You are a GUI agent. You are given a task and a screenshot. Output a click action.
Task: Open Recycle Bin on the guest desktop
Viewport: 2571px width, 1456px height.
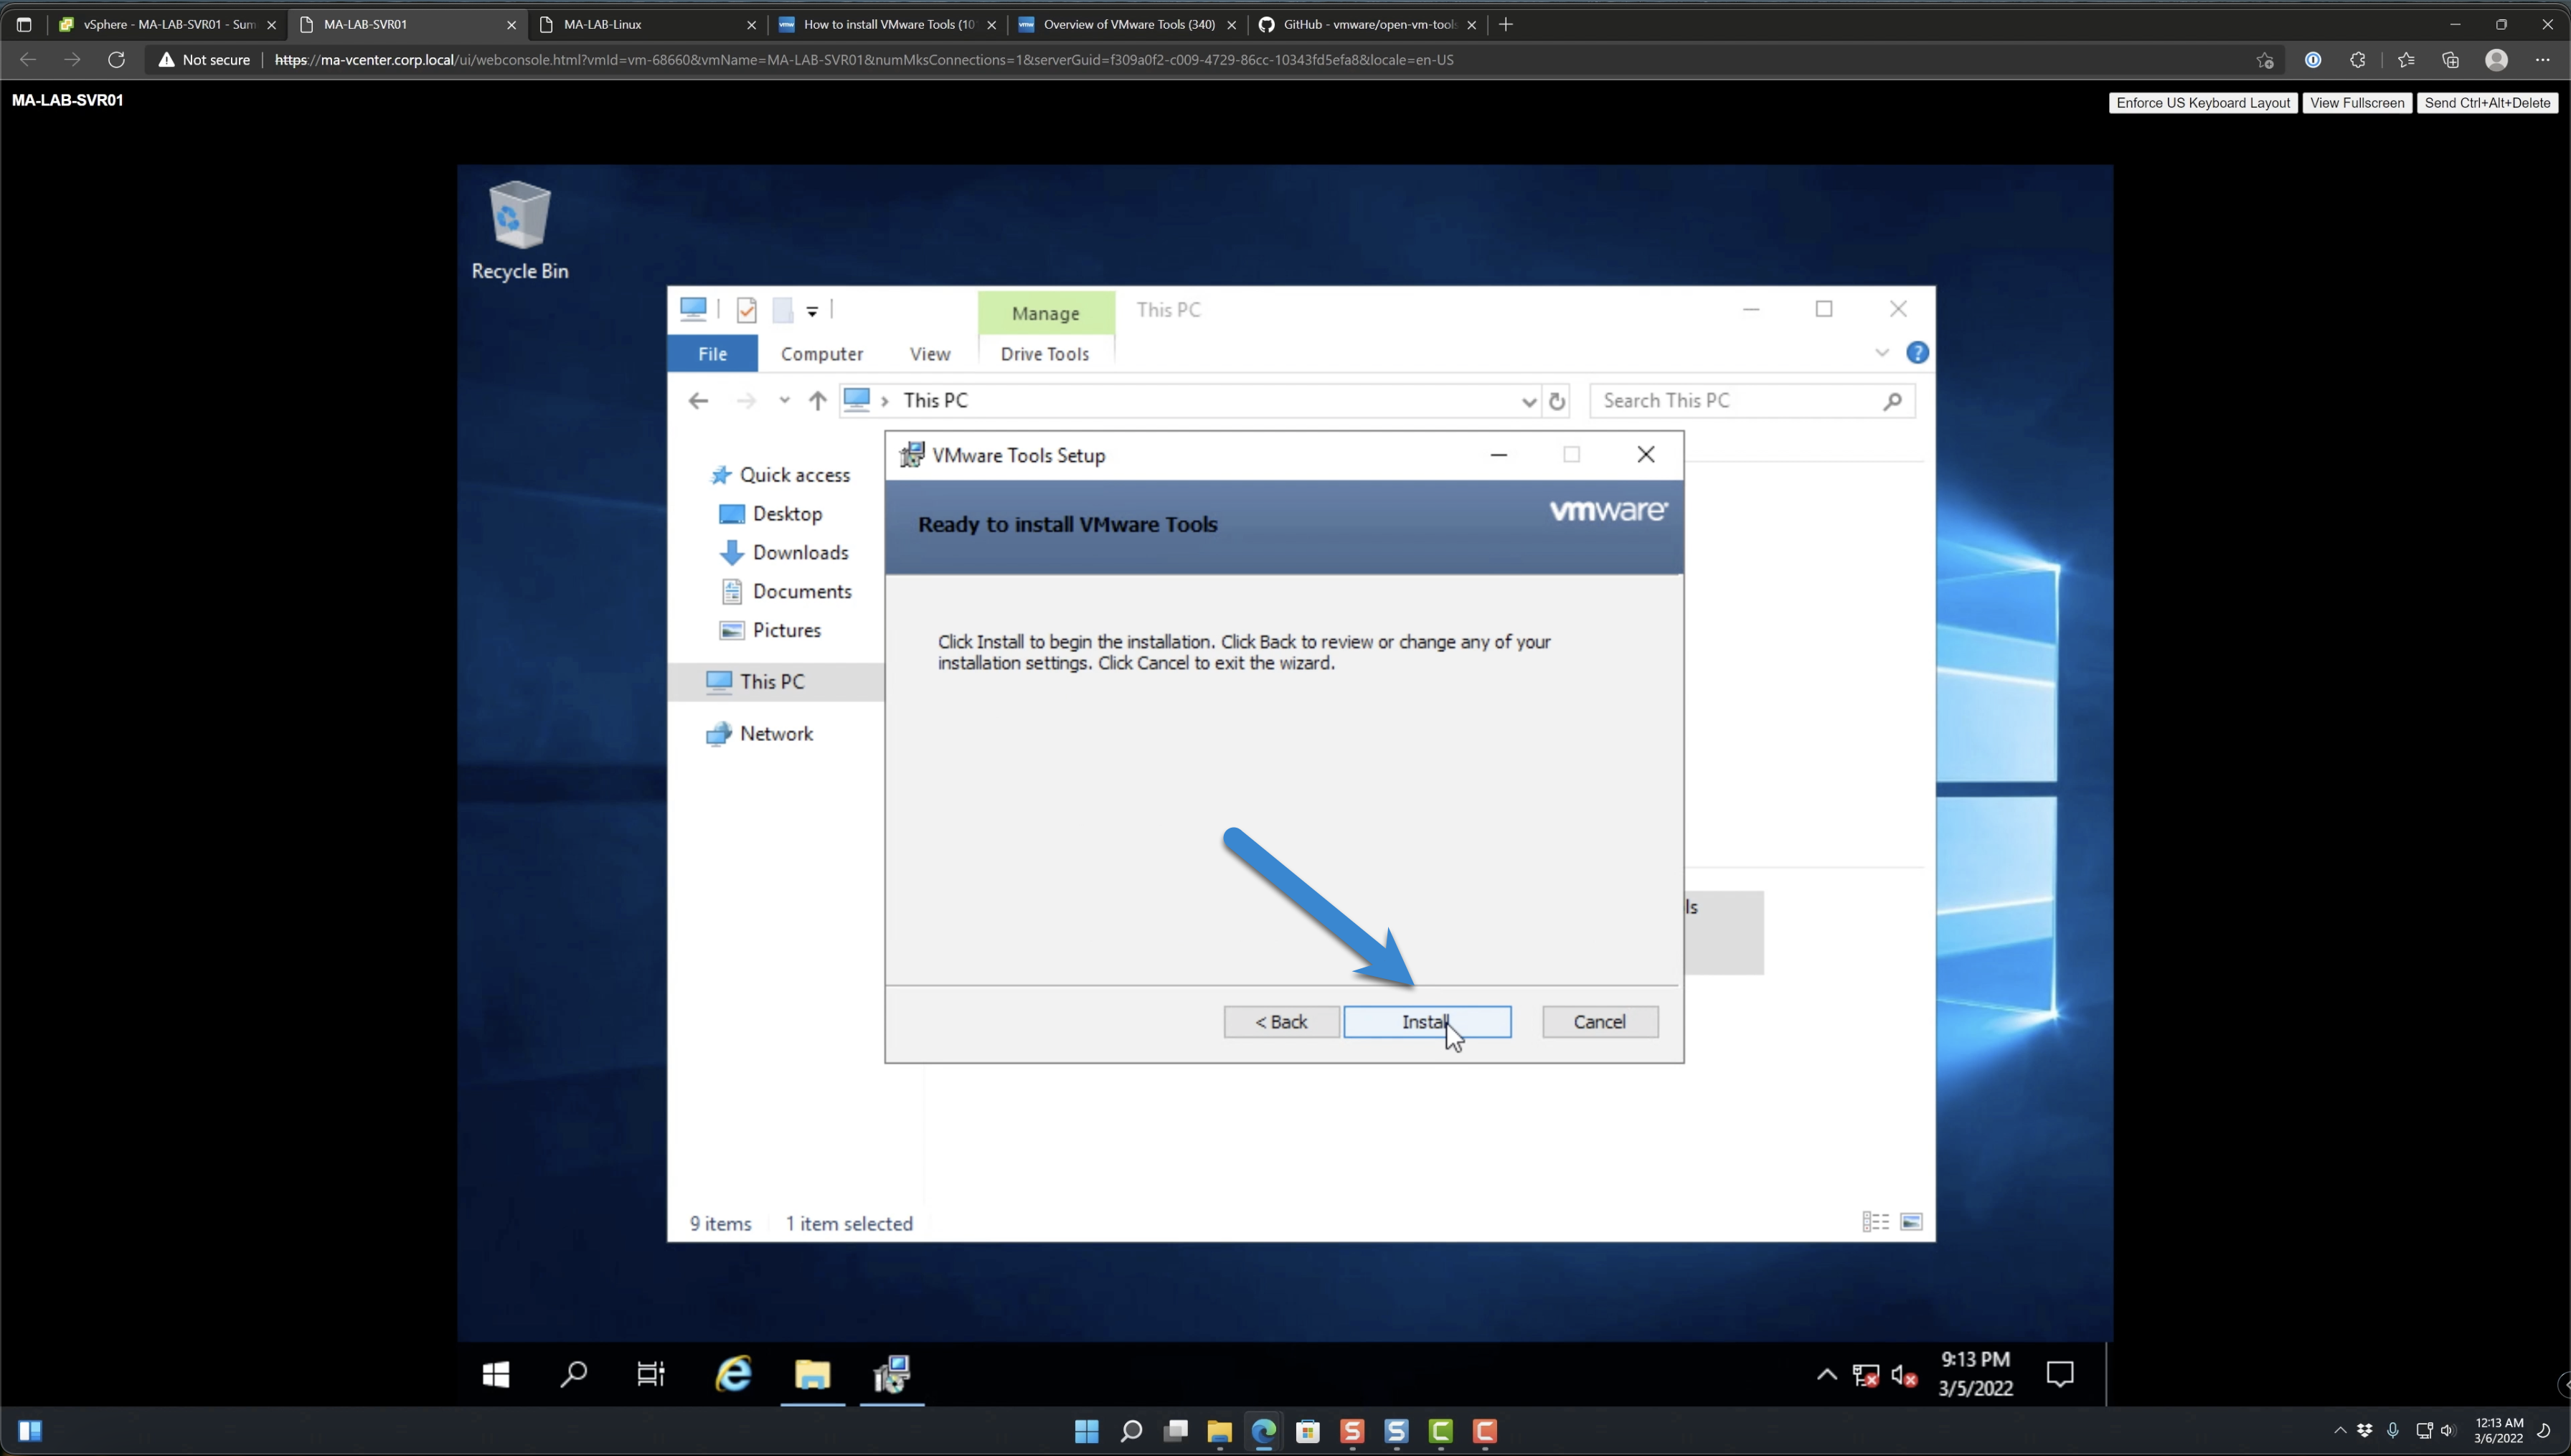pos(519,230)
